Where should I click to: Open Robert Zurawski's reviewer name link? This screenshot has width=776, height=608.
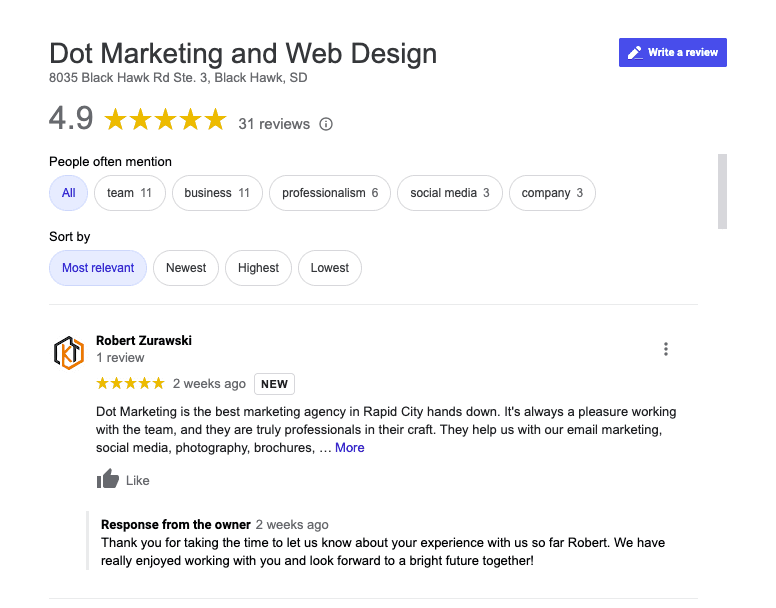coord(144,340)
